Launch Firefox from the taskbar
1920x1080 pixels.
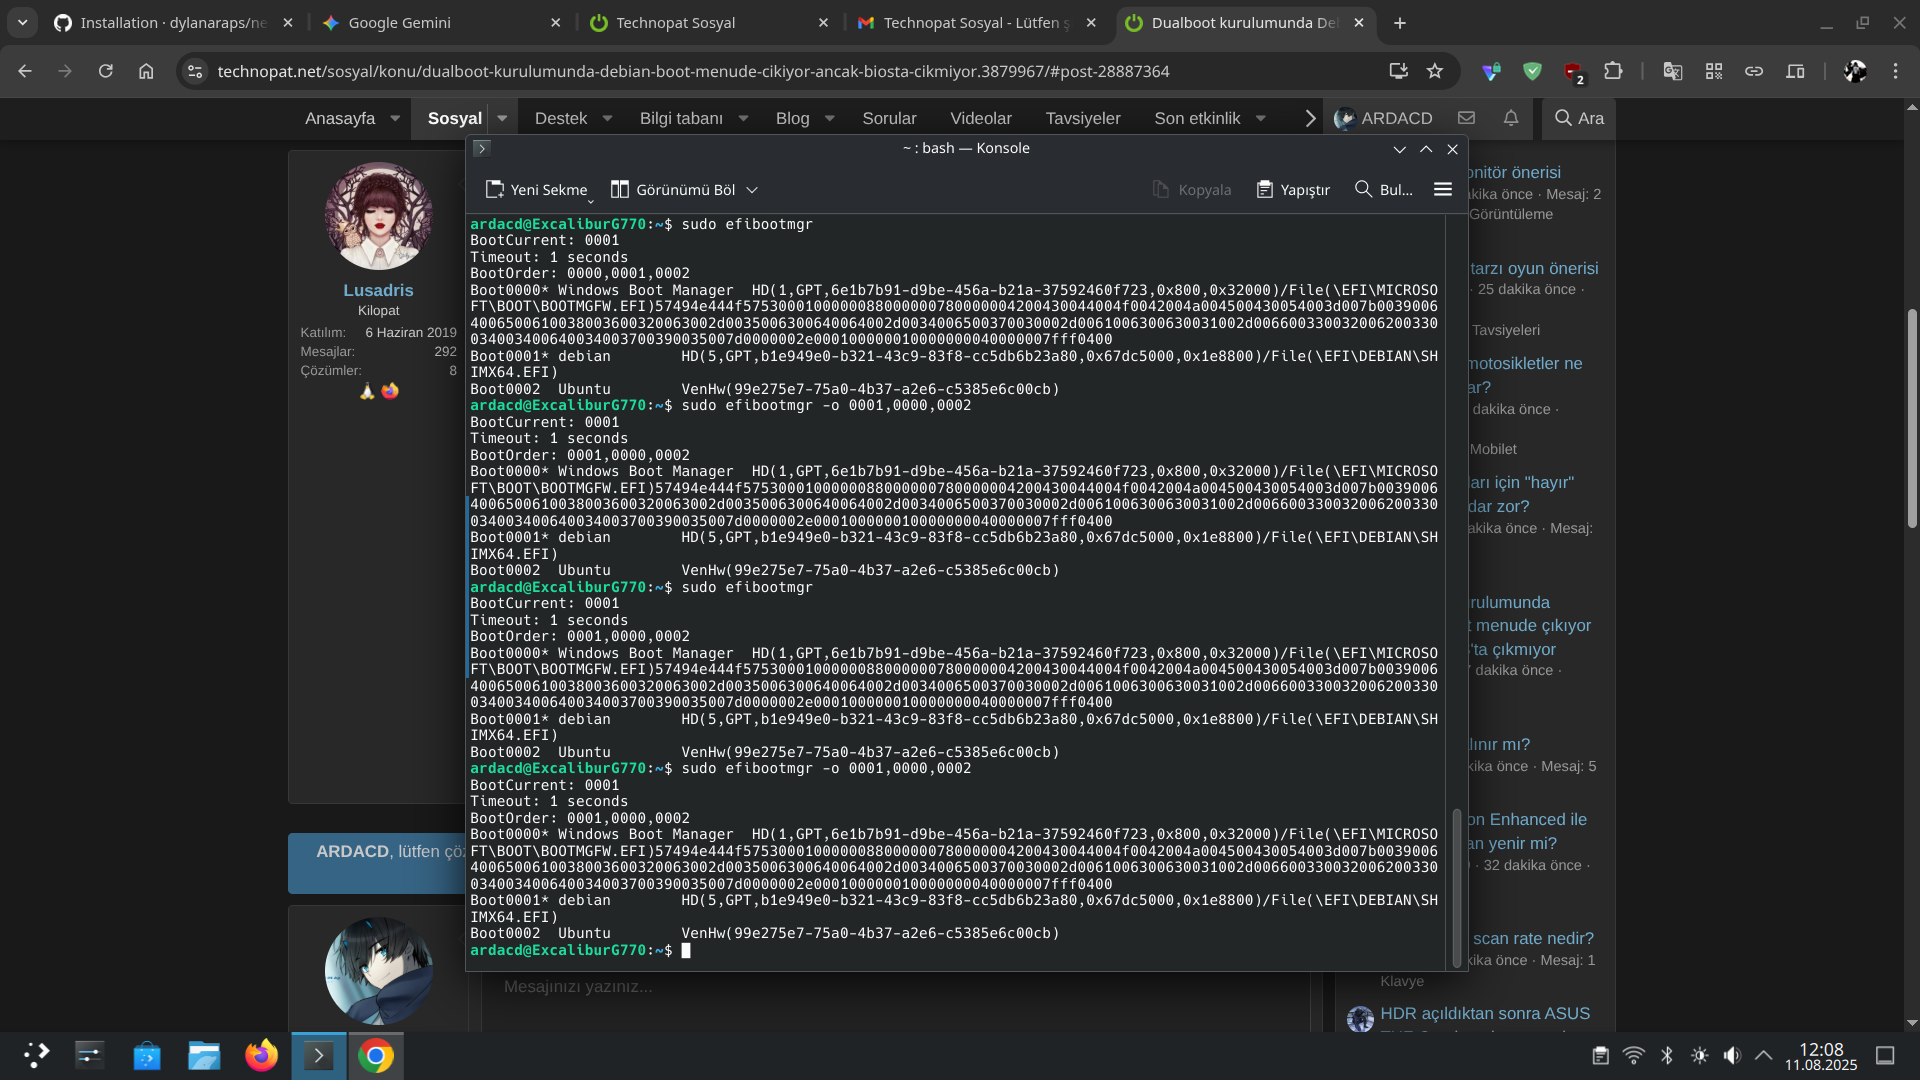pos(261,1055)
